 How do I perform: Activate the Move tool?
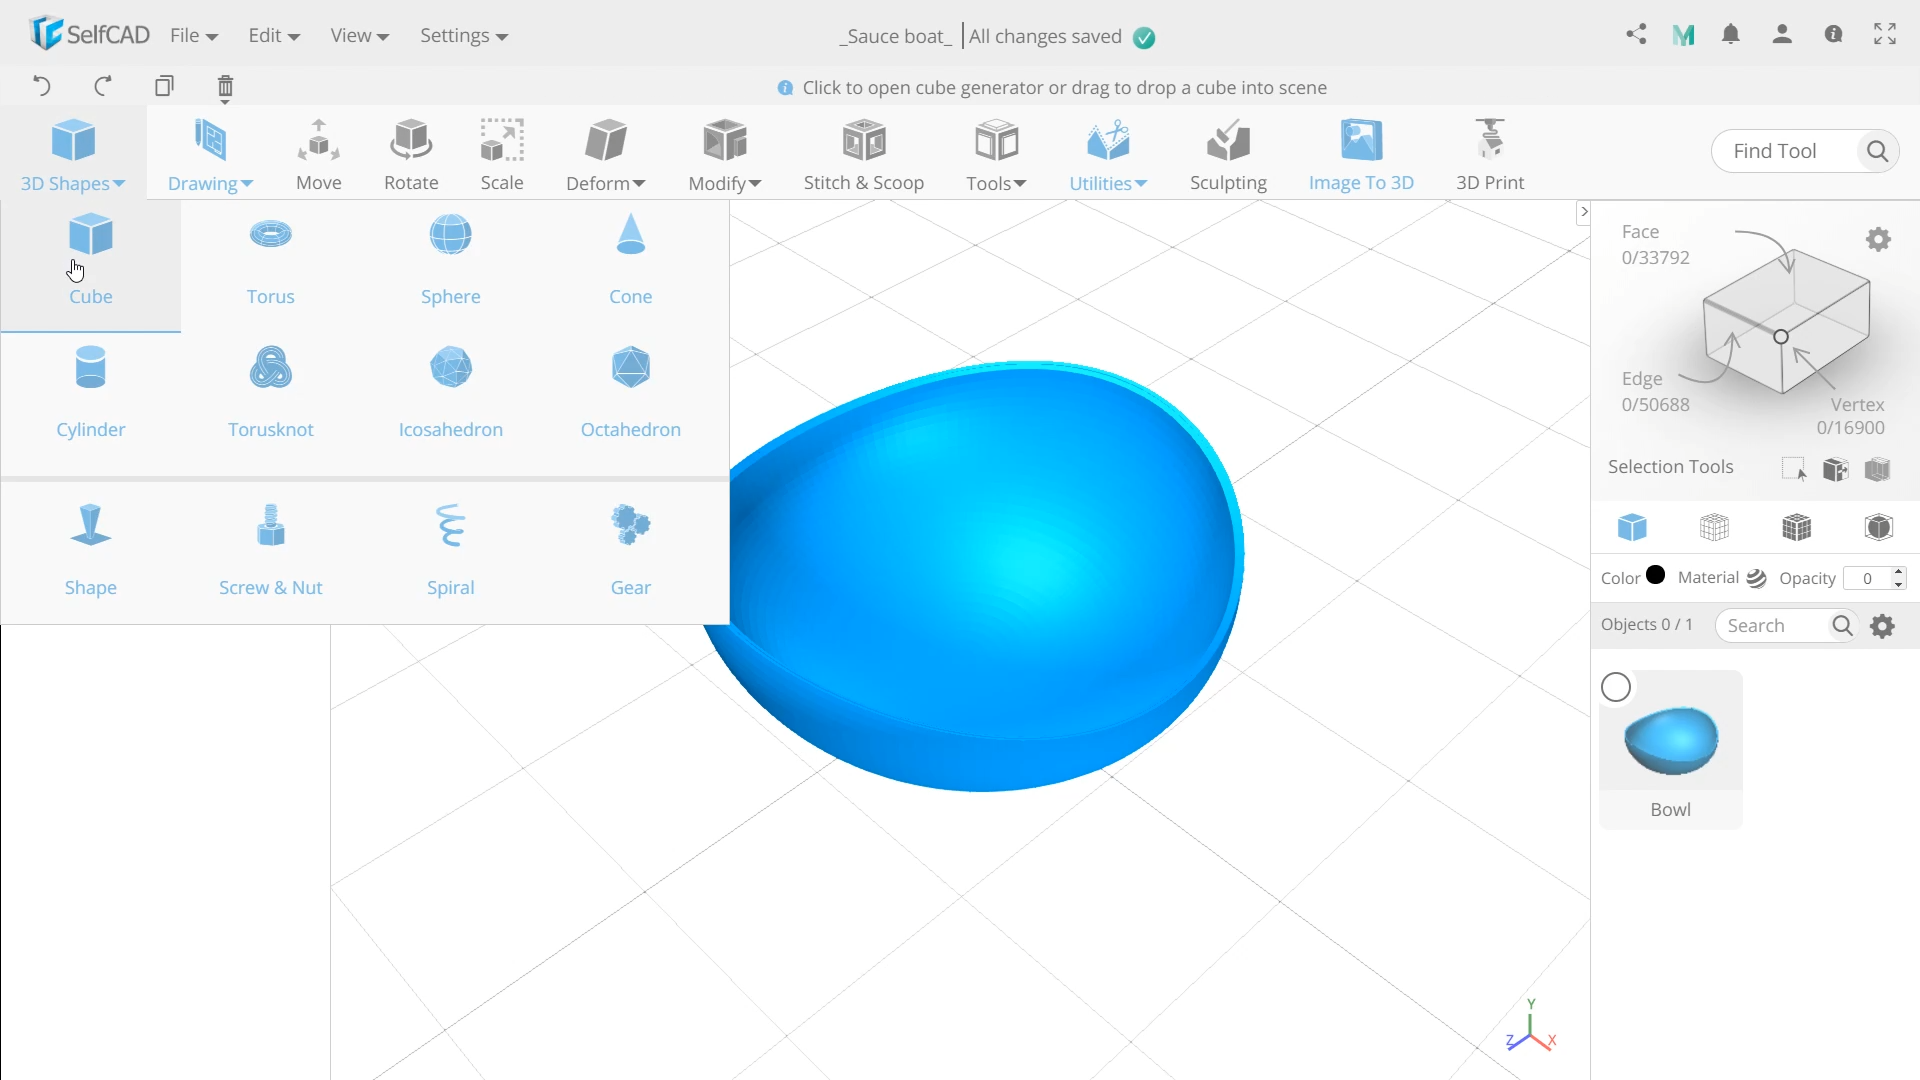[319, 155]
